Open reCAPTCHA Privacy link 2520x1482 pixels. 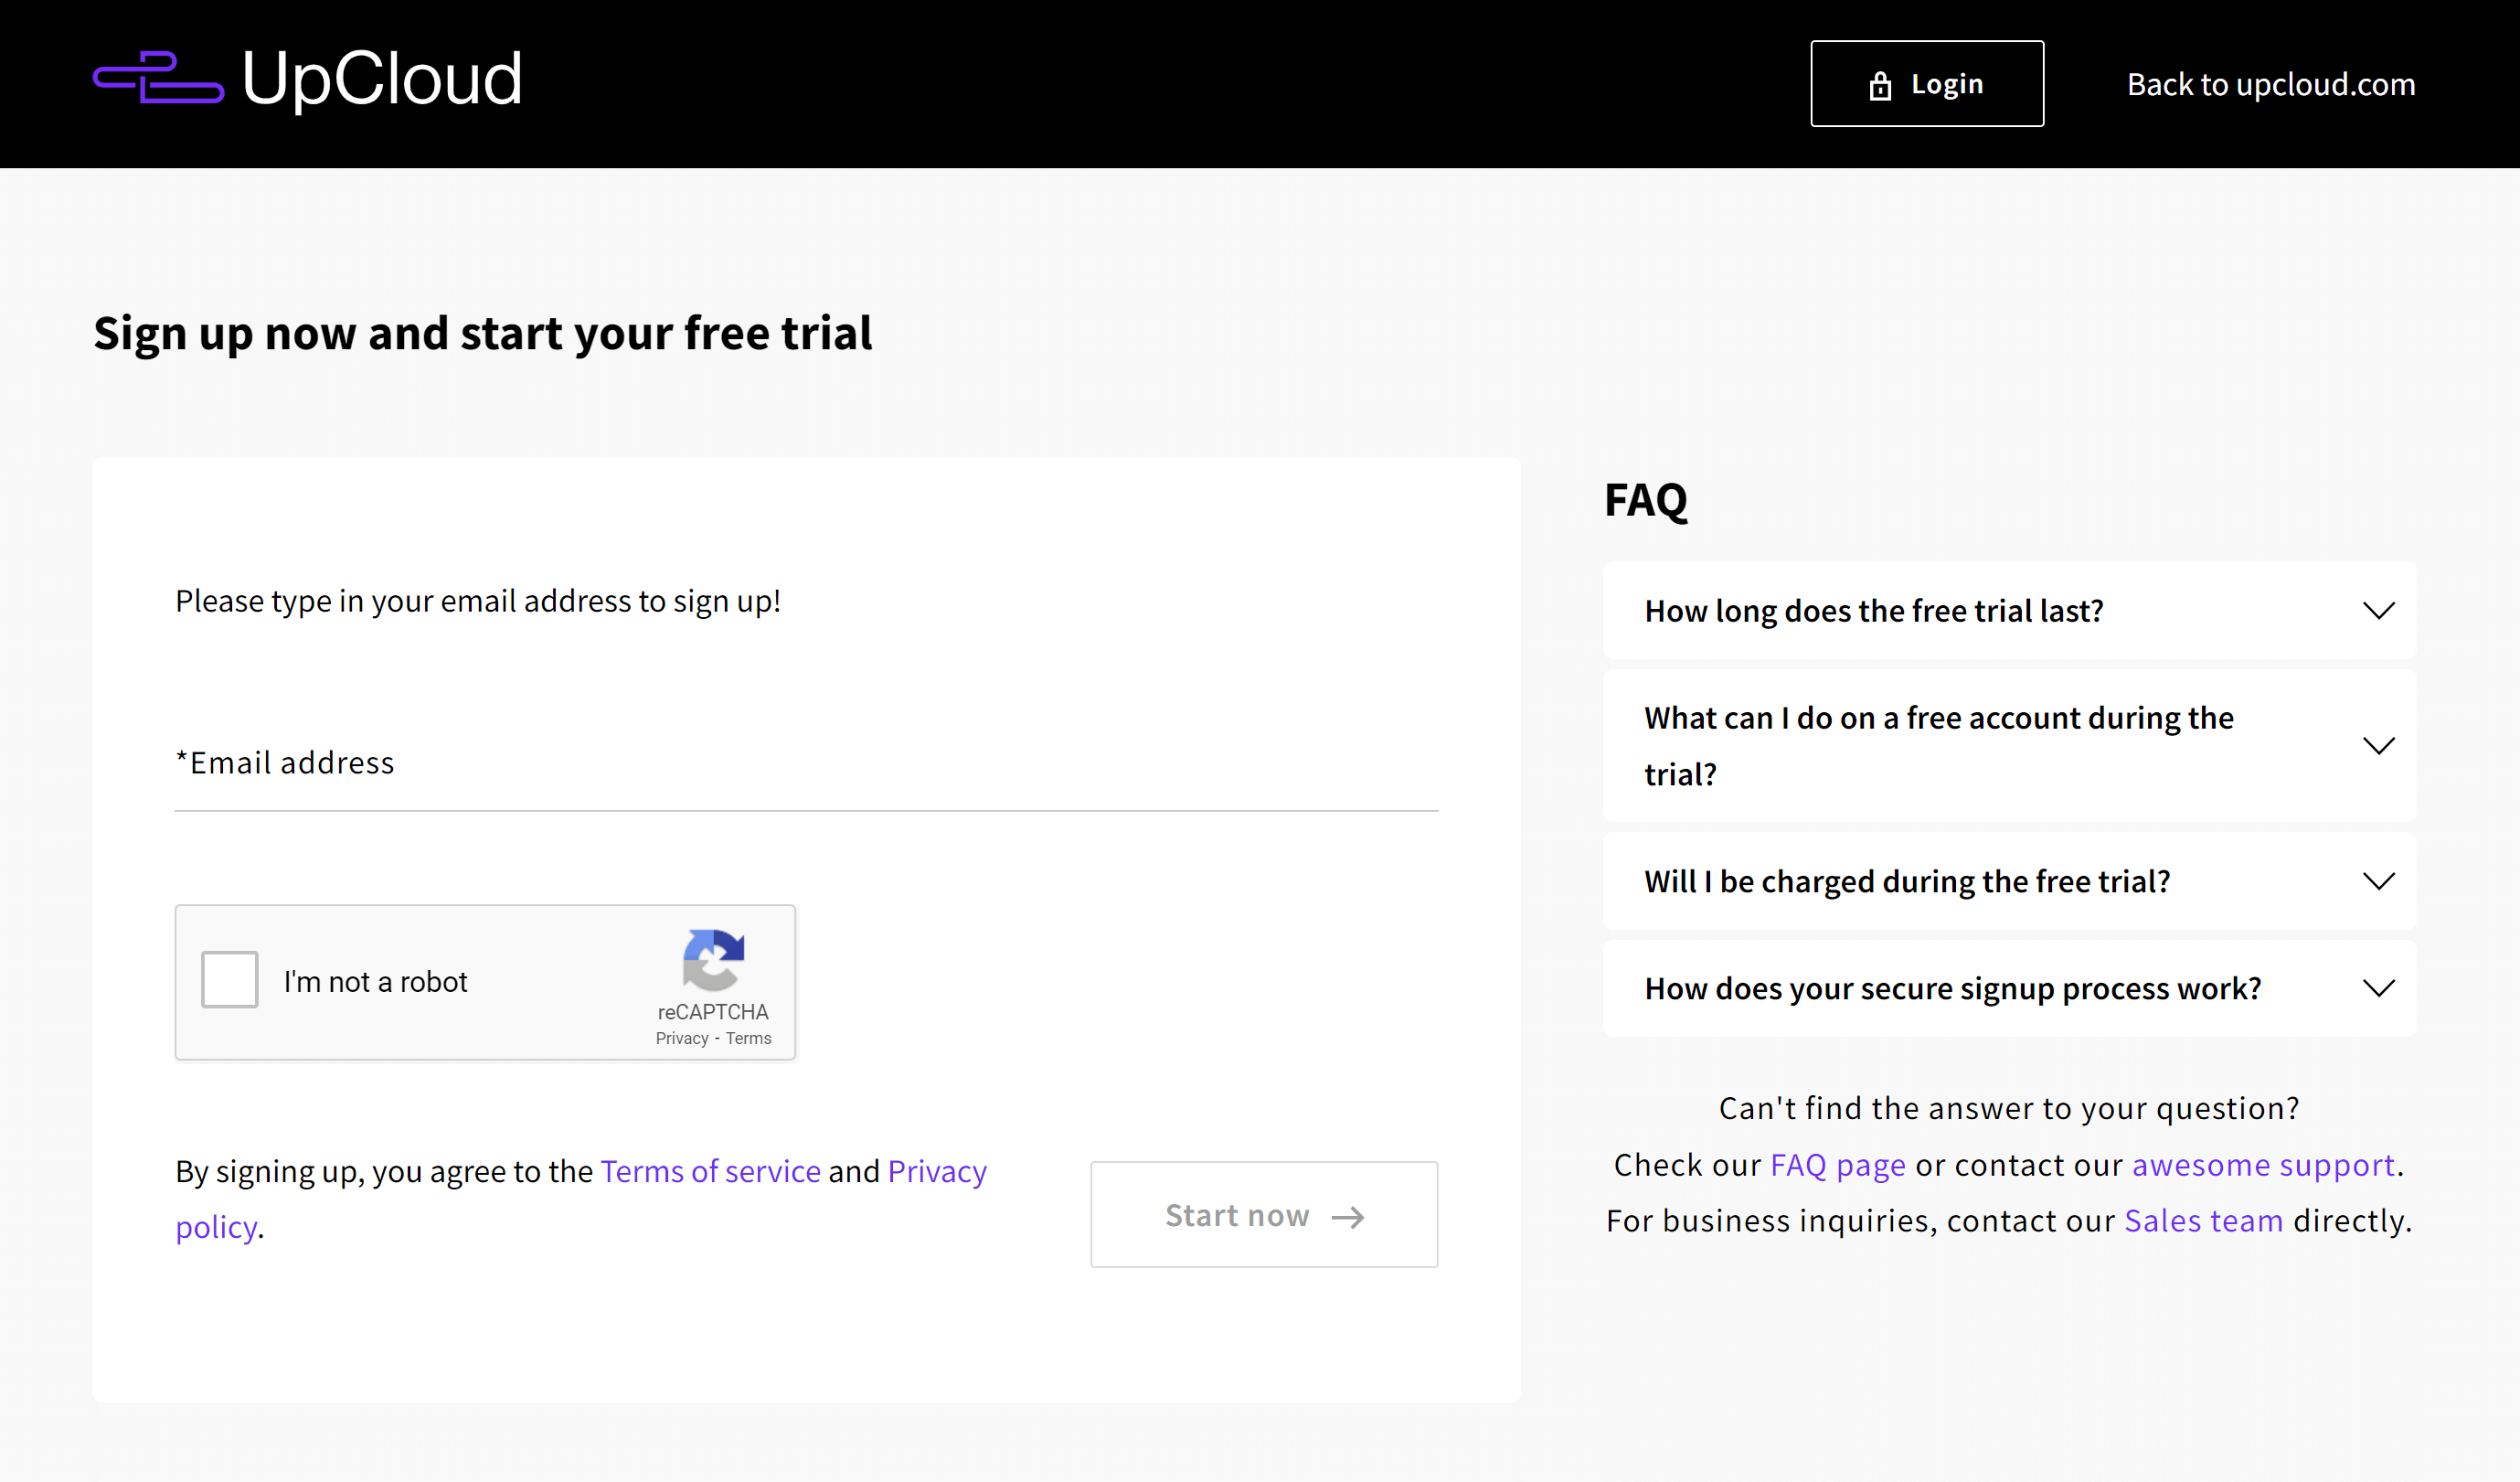(682, 1038)
